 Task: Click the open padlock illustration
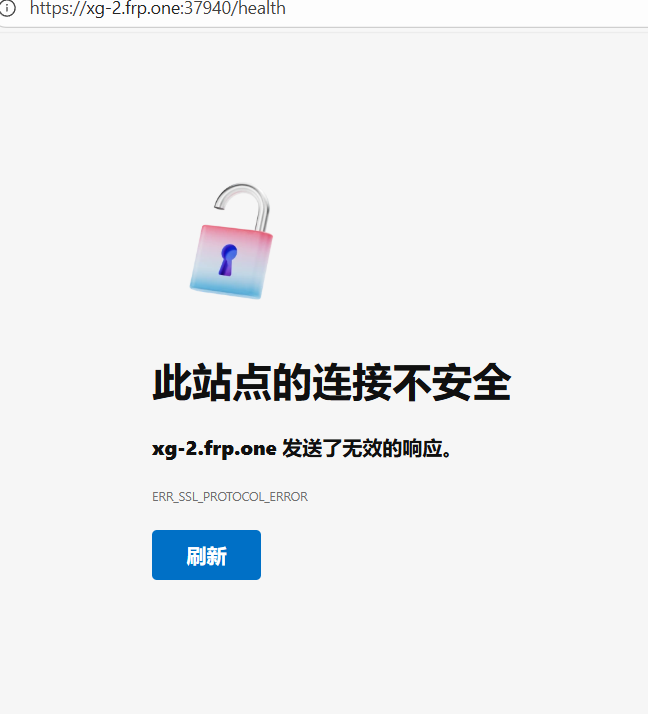[x=231, y=241]
